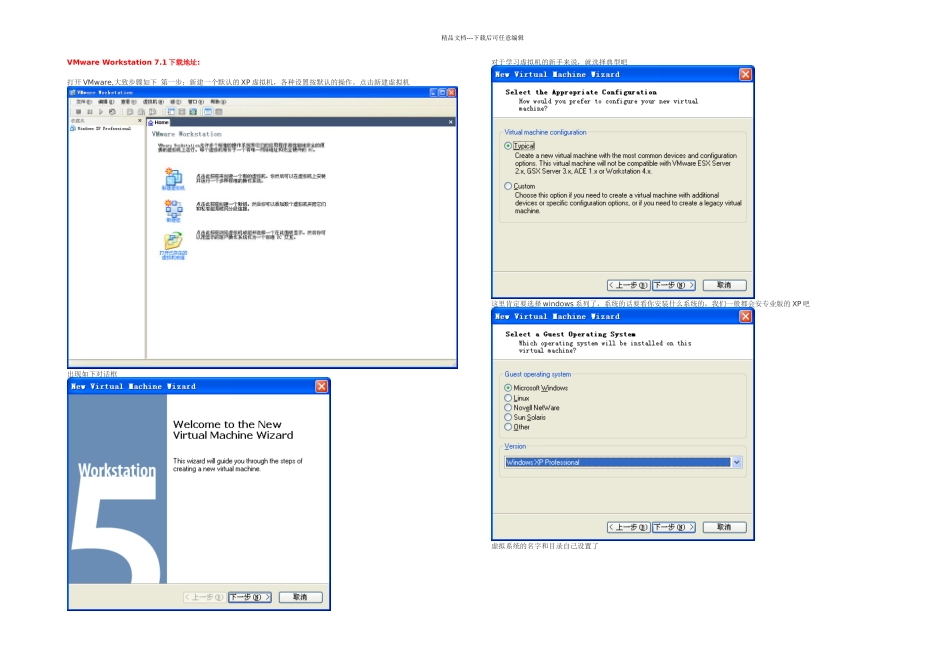Screen dimensions: 950x672
Task: Click 上一步 in the Welcome wizard
Action: coord(204,597)
